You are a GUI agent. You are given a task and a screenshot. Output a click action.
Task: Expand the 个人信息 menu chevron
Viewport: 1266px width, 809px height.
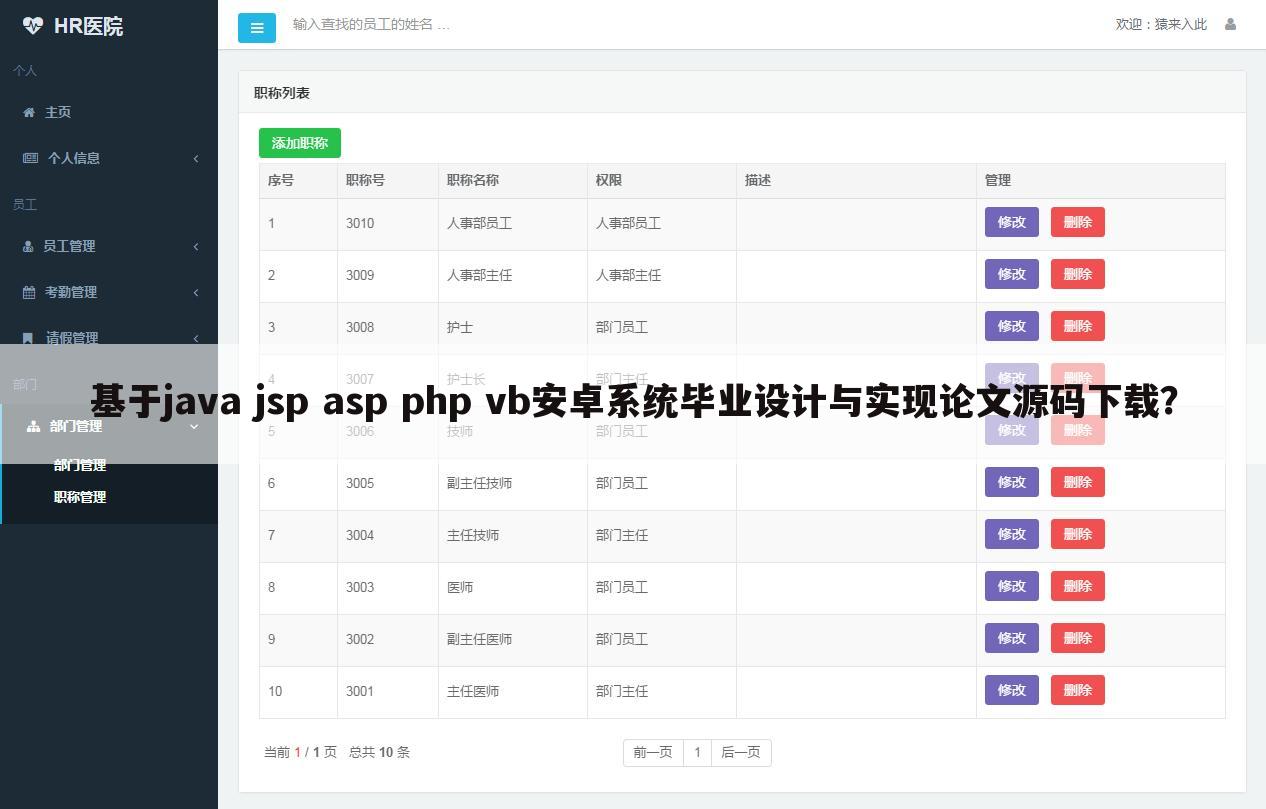(x=196, y=158)
